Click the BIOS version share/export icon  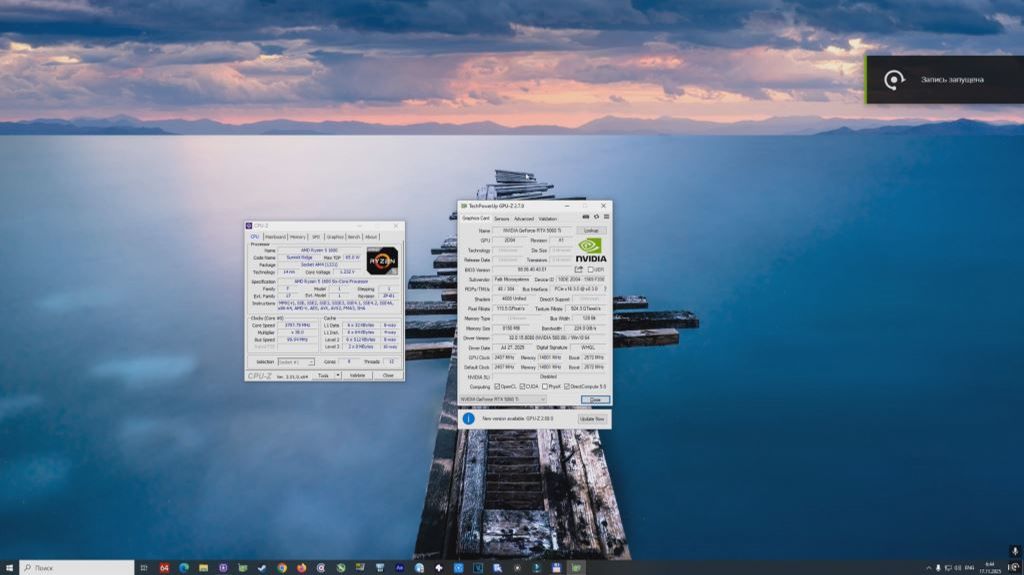tap(579, 269)
